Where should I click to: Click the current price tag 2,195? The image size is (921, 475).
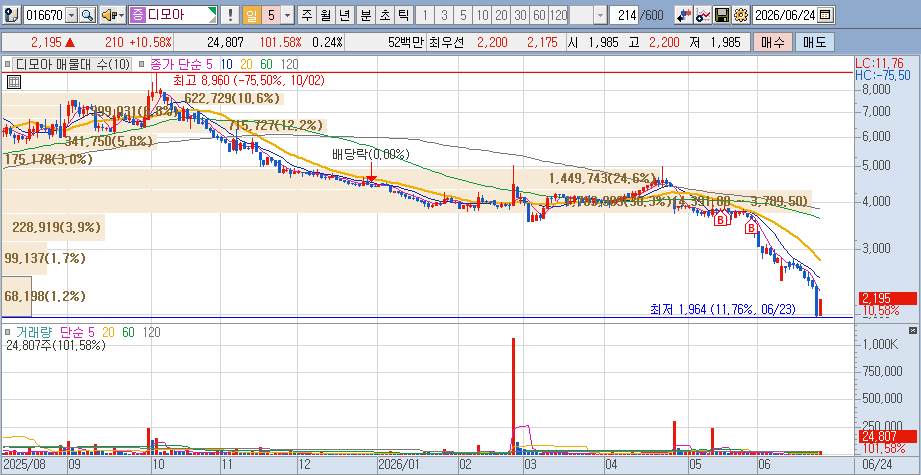point(887,298)
